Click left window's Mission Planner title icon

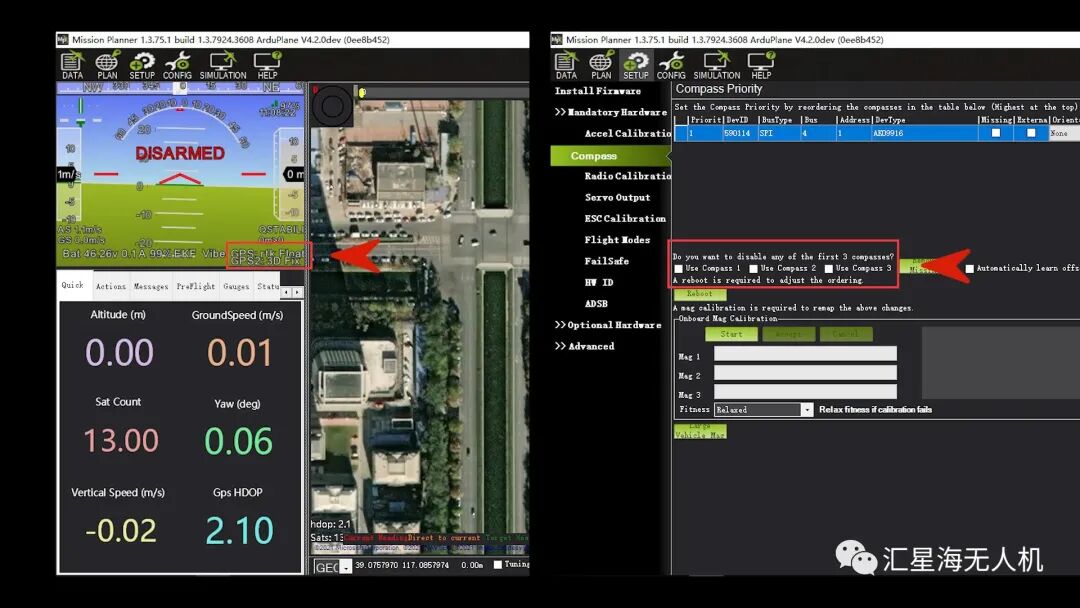click(63, 40)
